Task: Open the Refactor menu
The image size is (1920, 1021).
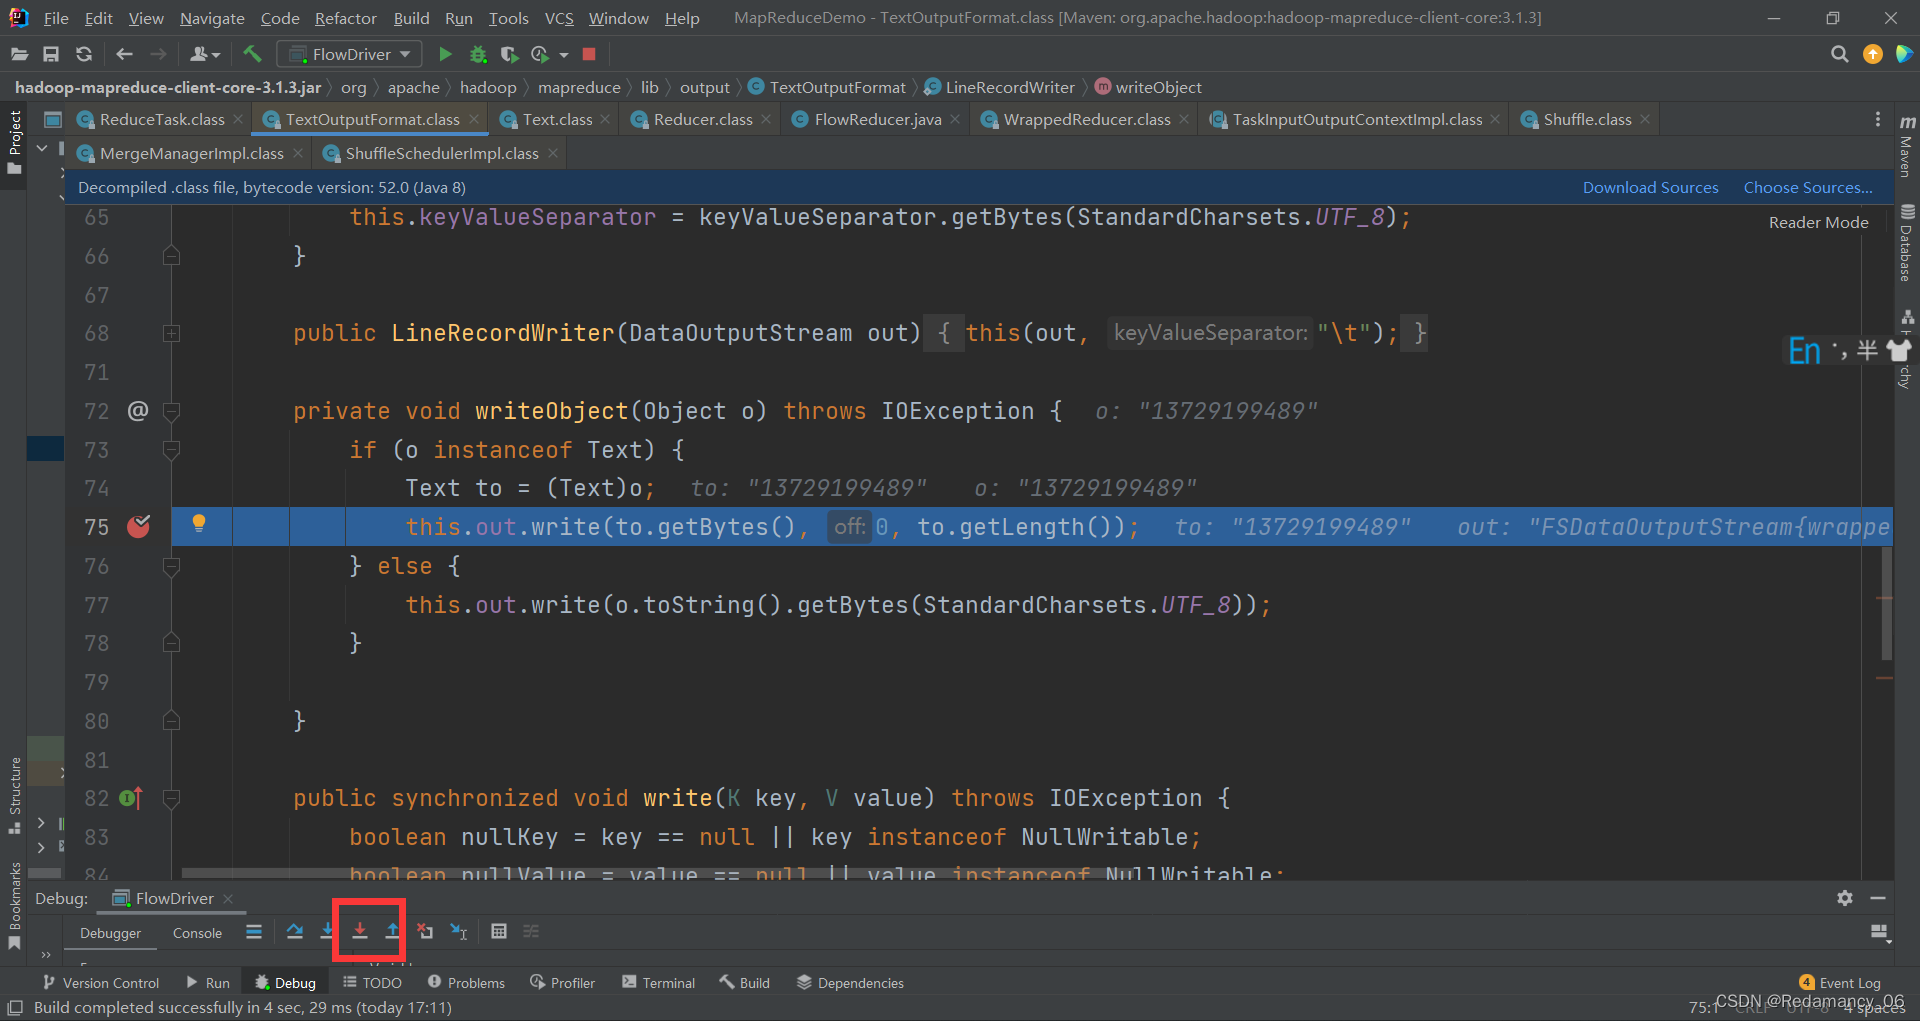Action: click(345, 18)
